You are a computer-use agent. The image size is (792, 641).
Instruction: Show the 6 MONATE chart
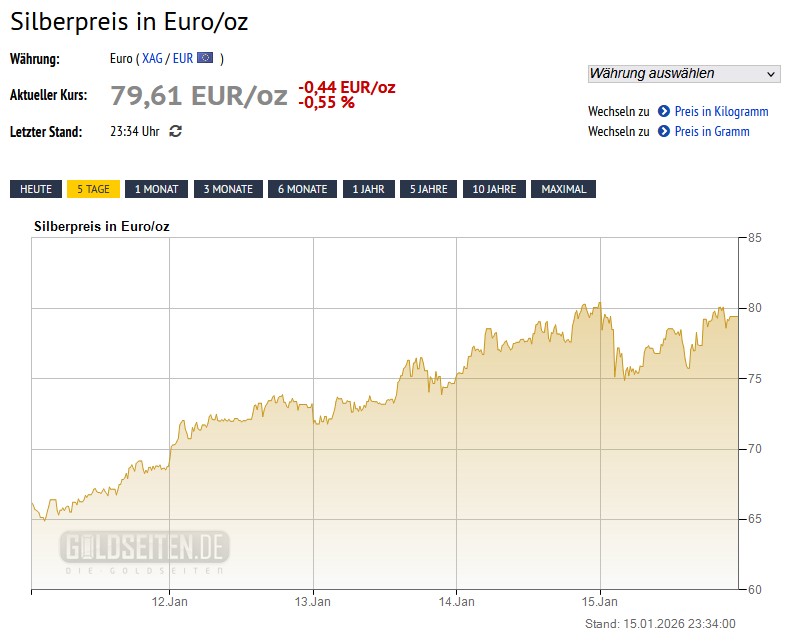coord(302,189)
